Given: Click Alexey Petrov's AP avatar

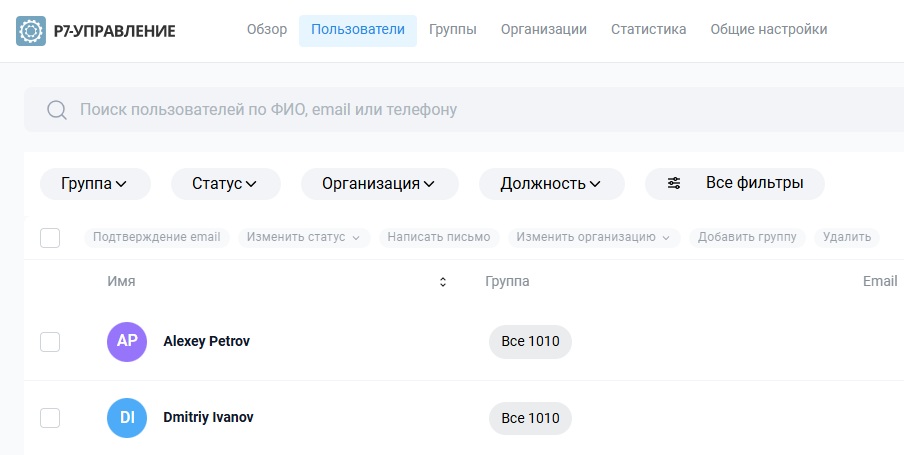Looking at the screenshot, I should click(x=127, y=342).
